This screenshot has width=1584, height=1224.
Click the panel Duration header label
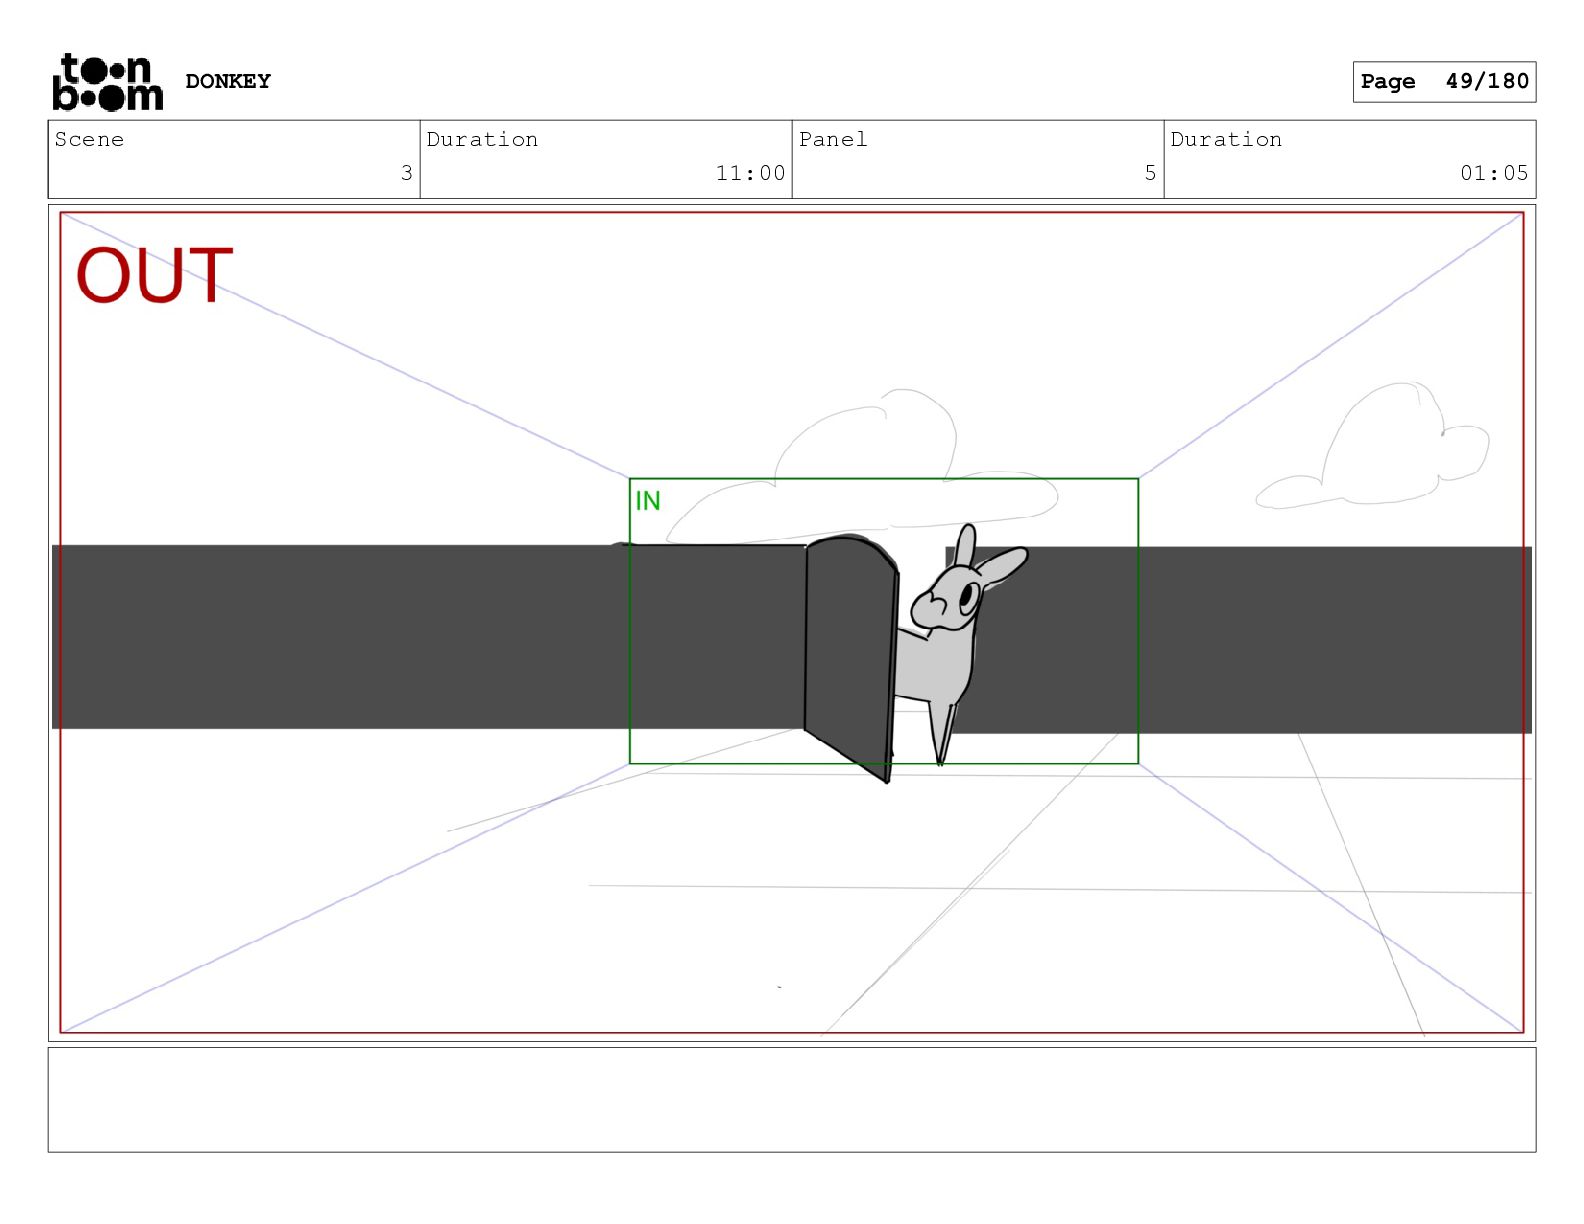1226,139
